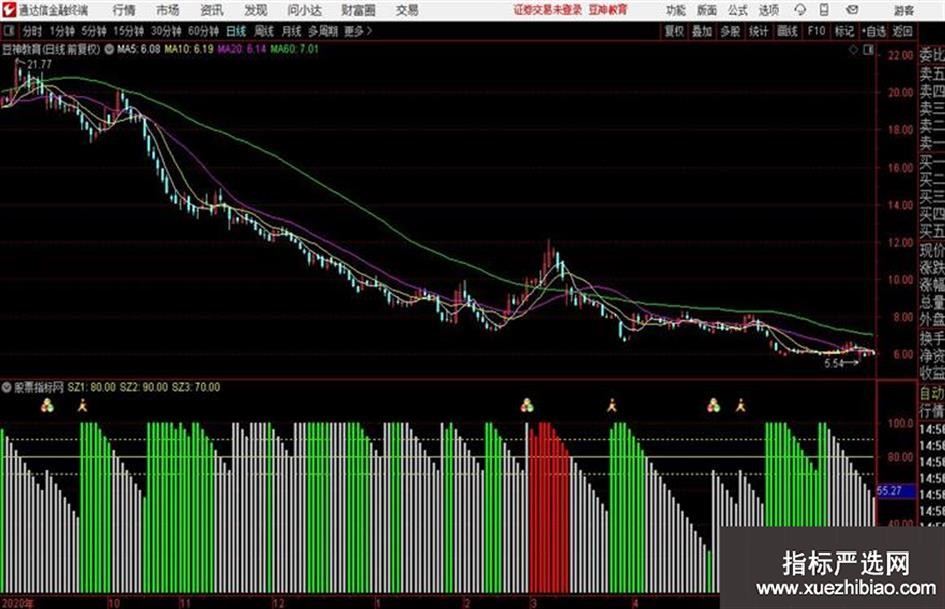Open the indicator settings dropdown beside 股票指标网

[7, 387]
